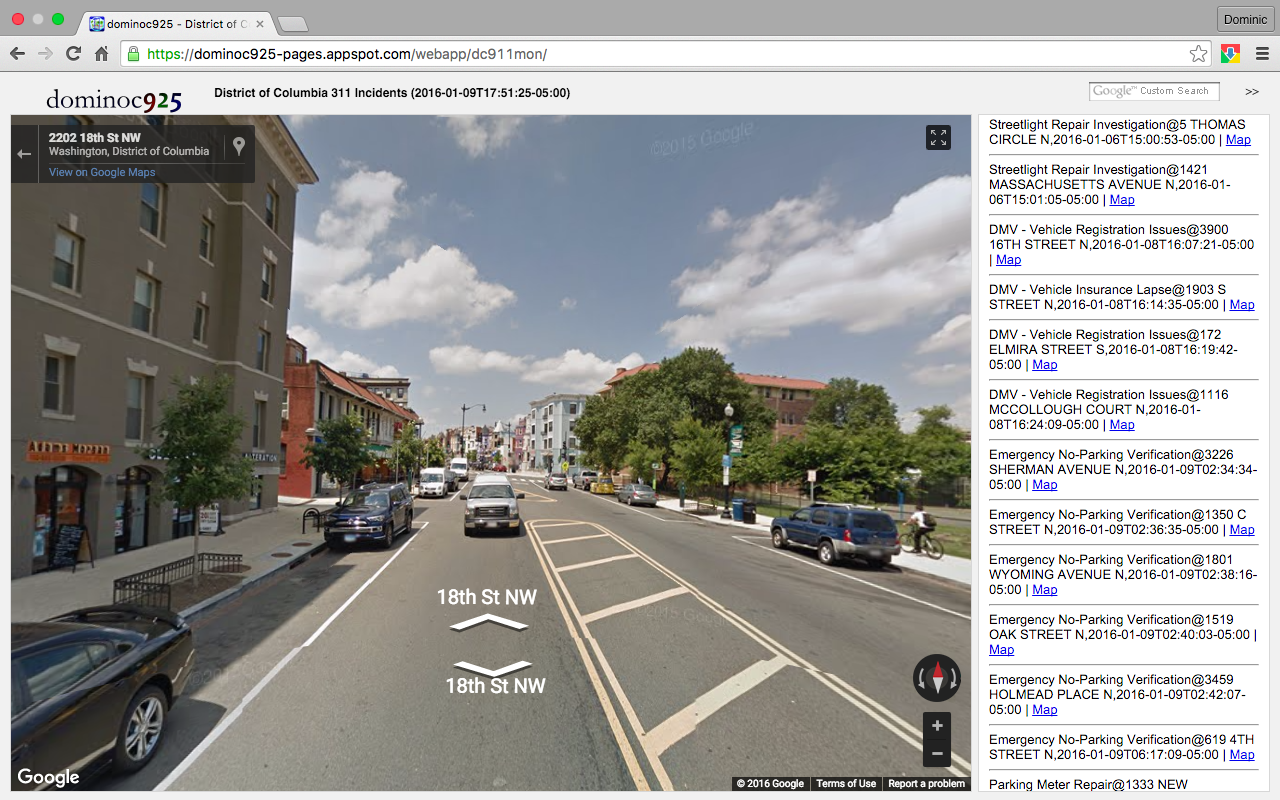1280x800 pixels.
Task: Move forward along 18th St NW
Action: pos(488,622)
